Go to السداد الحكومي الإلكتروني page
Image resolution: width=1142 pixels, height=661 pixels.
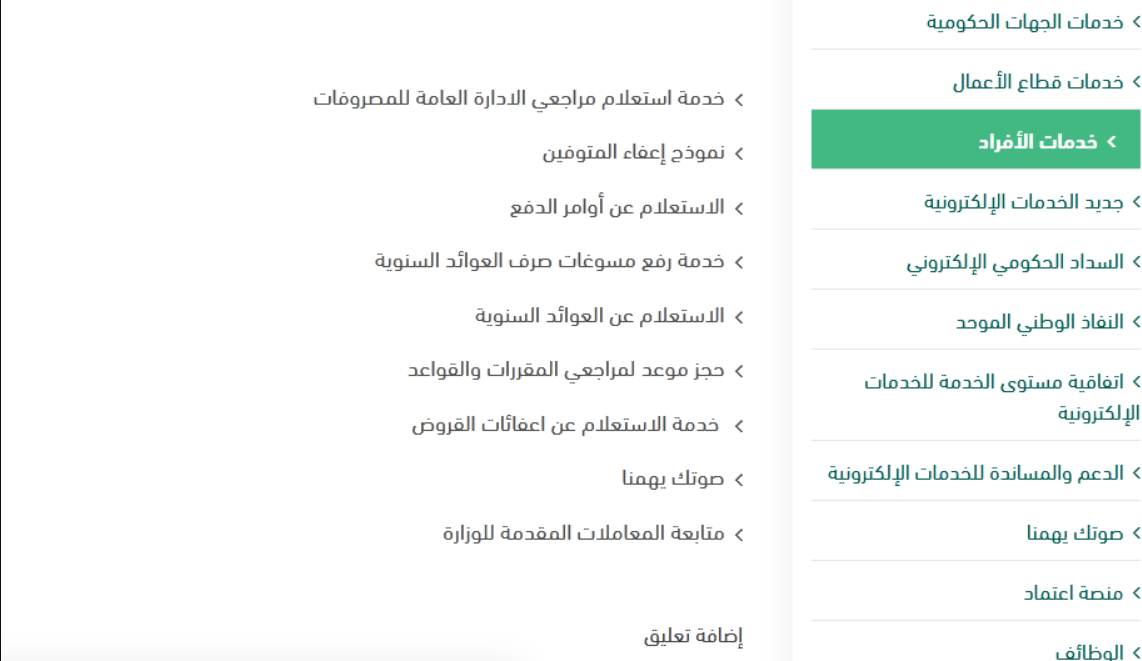coord(1015,262)
